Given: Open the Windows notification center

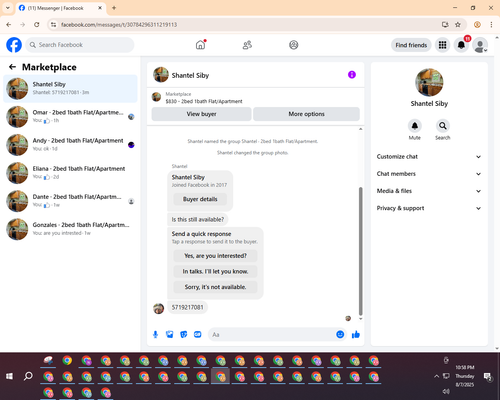Looking at the screenshot, I should pos(488,377).
